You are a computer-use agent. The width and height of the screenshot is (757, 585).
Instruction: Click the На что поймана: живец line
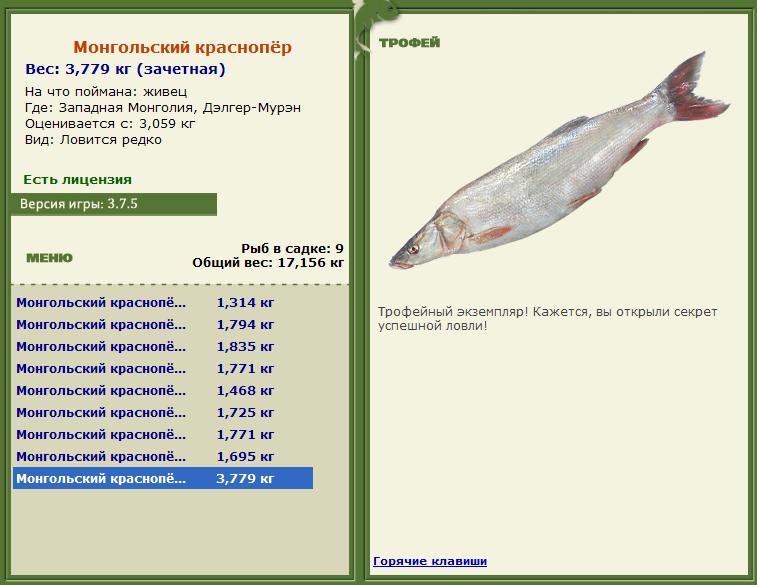[106, 92]
